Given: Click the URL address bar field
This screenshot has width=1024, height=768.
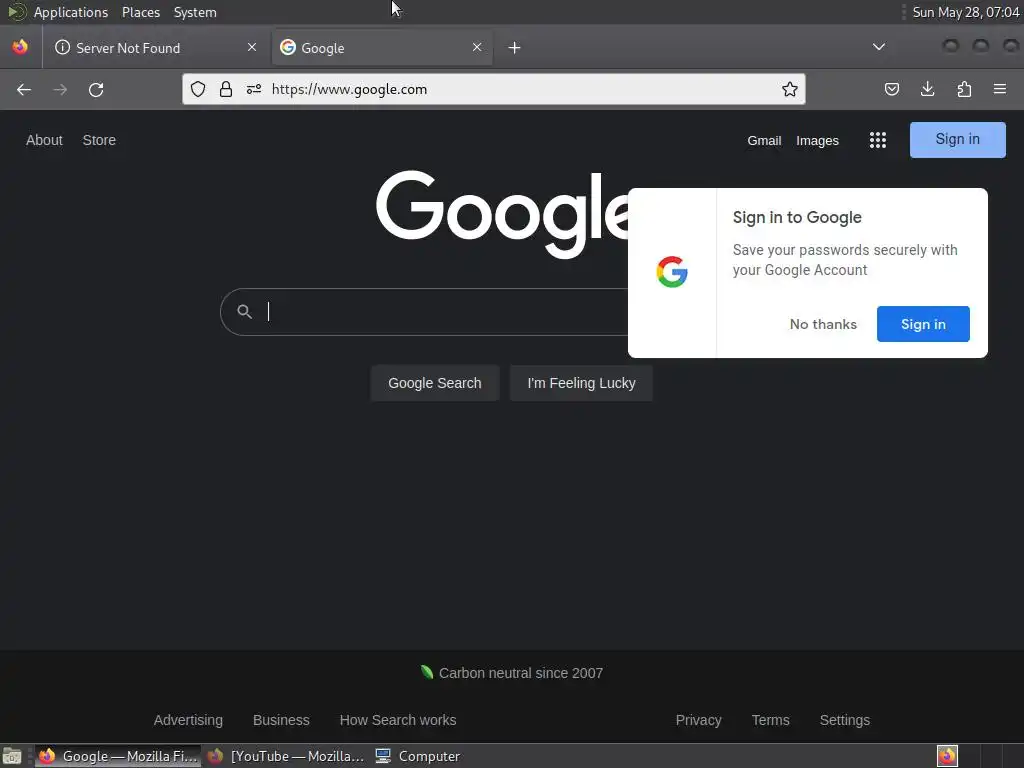Looking at the screenshot, I should pyautogui.click(x=494, y=89).
